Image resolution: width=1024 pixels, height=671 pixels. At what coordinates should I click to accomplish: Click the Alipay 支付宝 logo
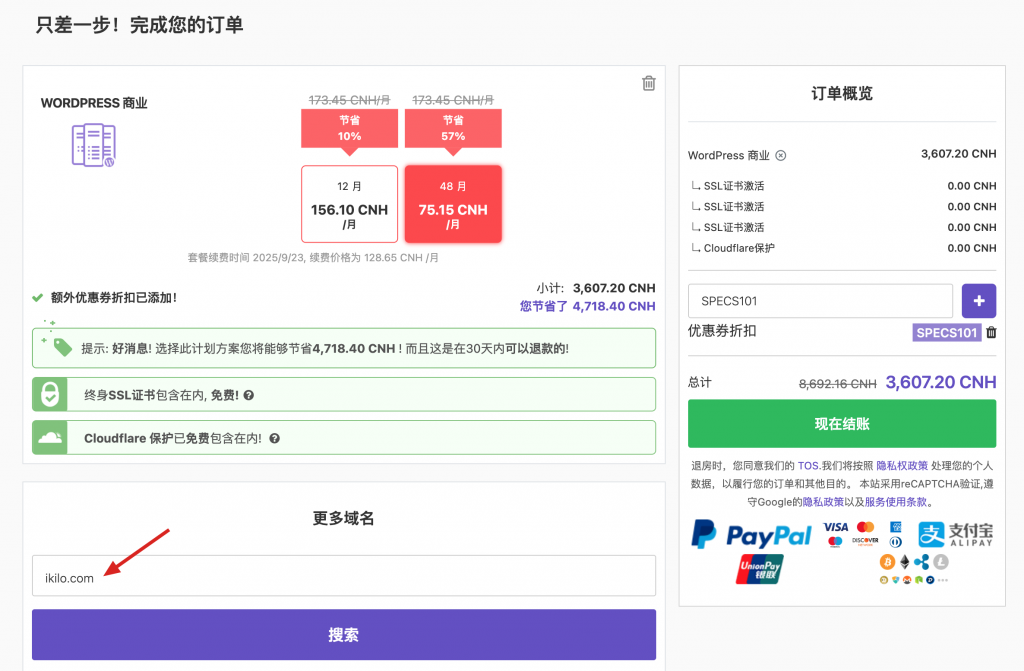[956, 535]
